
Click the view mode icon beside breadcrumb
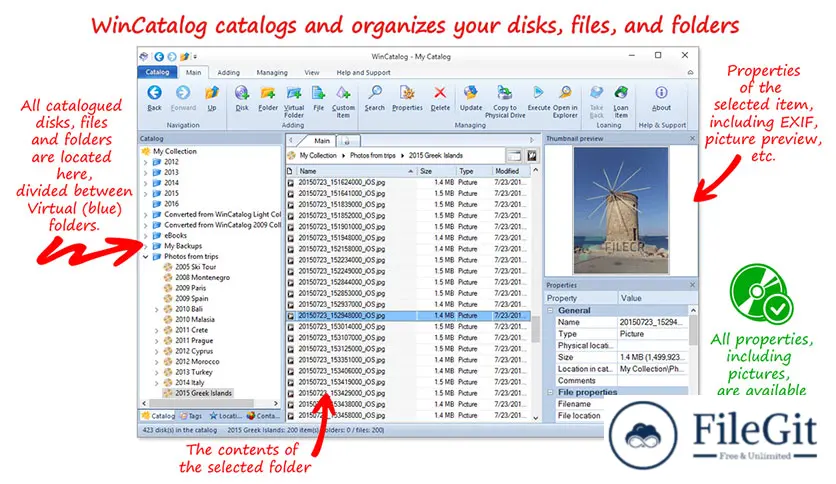pos(514,156)
